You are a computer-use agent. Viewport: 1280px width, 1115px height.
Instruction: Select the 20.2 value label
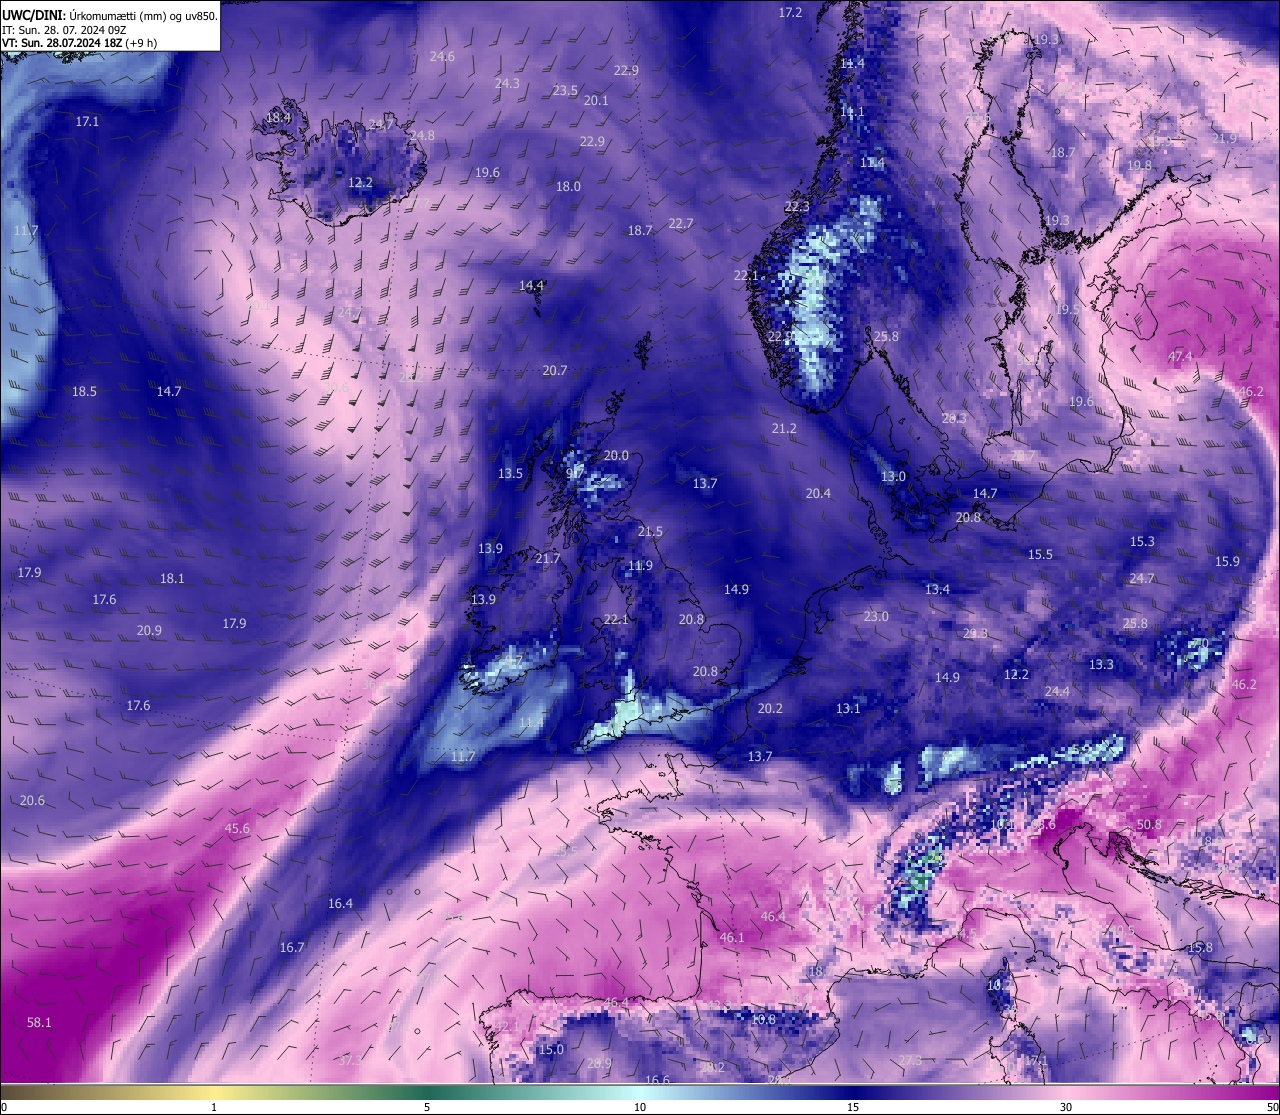[770, 708]
